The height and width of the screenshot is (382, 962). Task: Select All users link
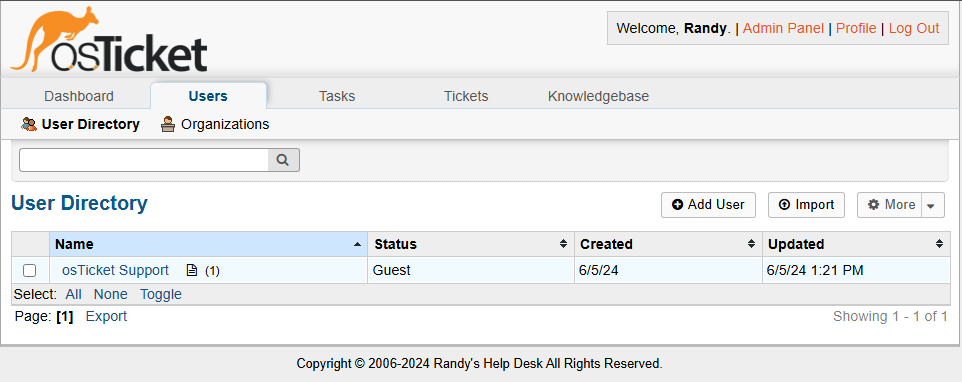click(x=74, y=294)
